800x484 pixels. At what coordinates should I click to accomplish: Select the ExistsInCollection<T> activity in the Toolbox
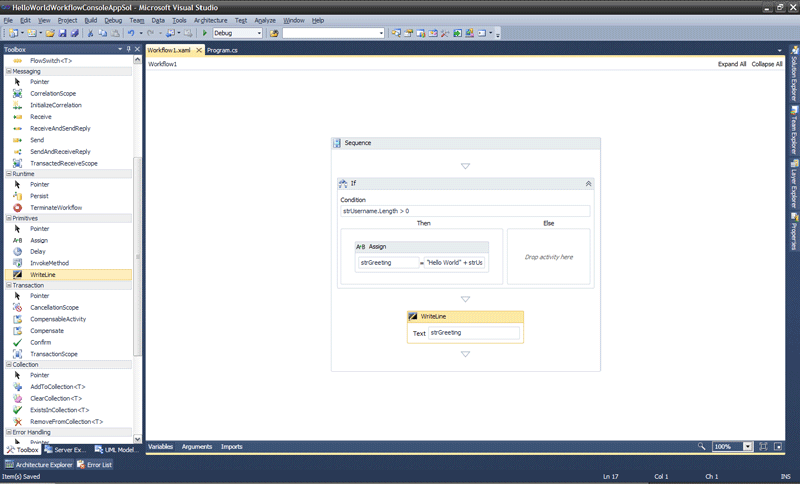(x=68, y=410)
